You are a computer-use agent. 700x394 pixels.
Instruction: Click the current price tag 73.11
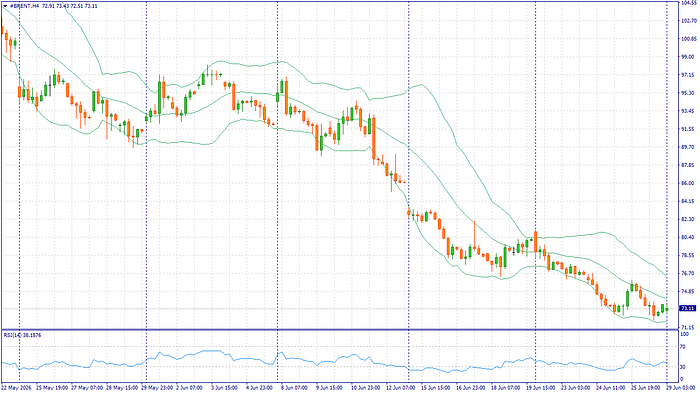point(688,308)
